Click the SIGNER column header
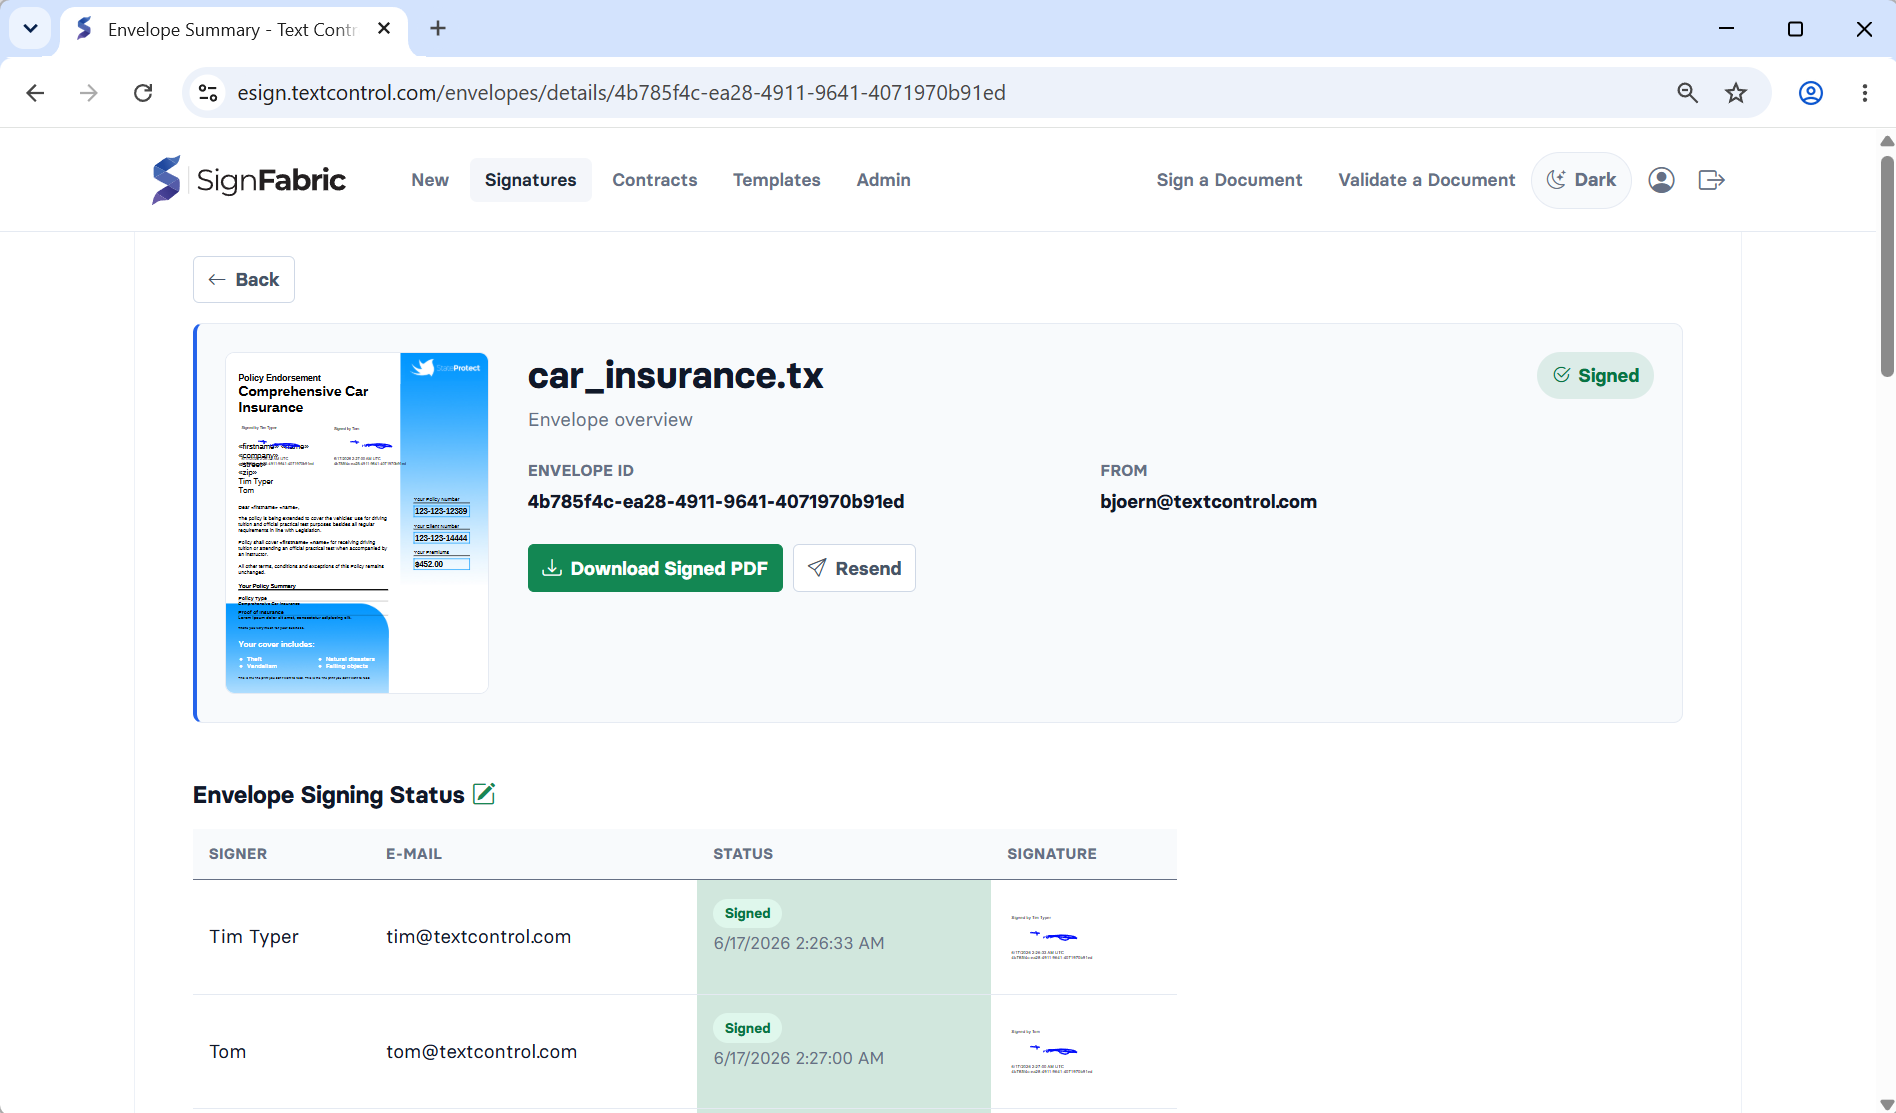Image resolution: width=1896 pixels, height=1113 pixels. [x=238, y=854]
